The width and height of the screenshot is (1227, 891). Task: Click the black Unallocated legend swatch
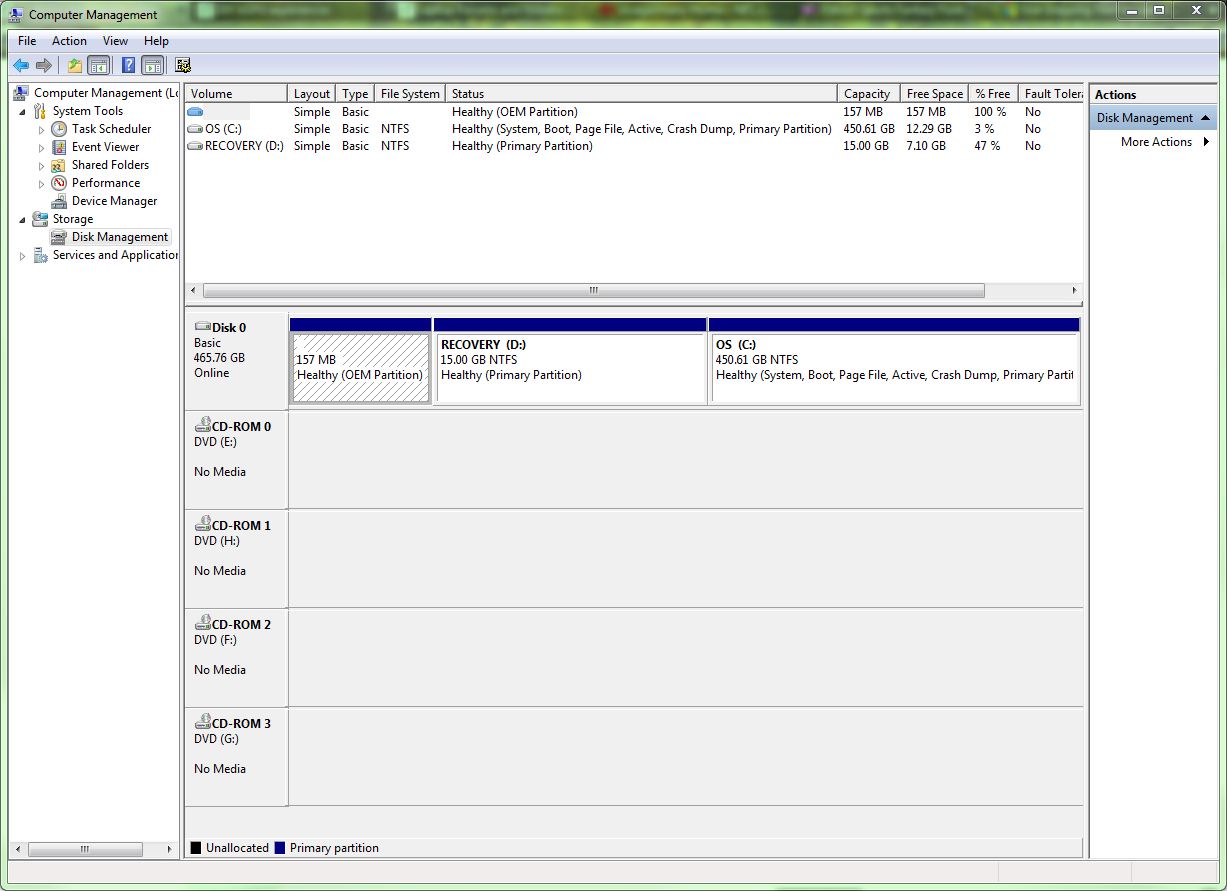(x=196, y=848)
